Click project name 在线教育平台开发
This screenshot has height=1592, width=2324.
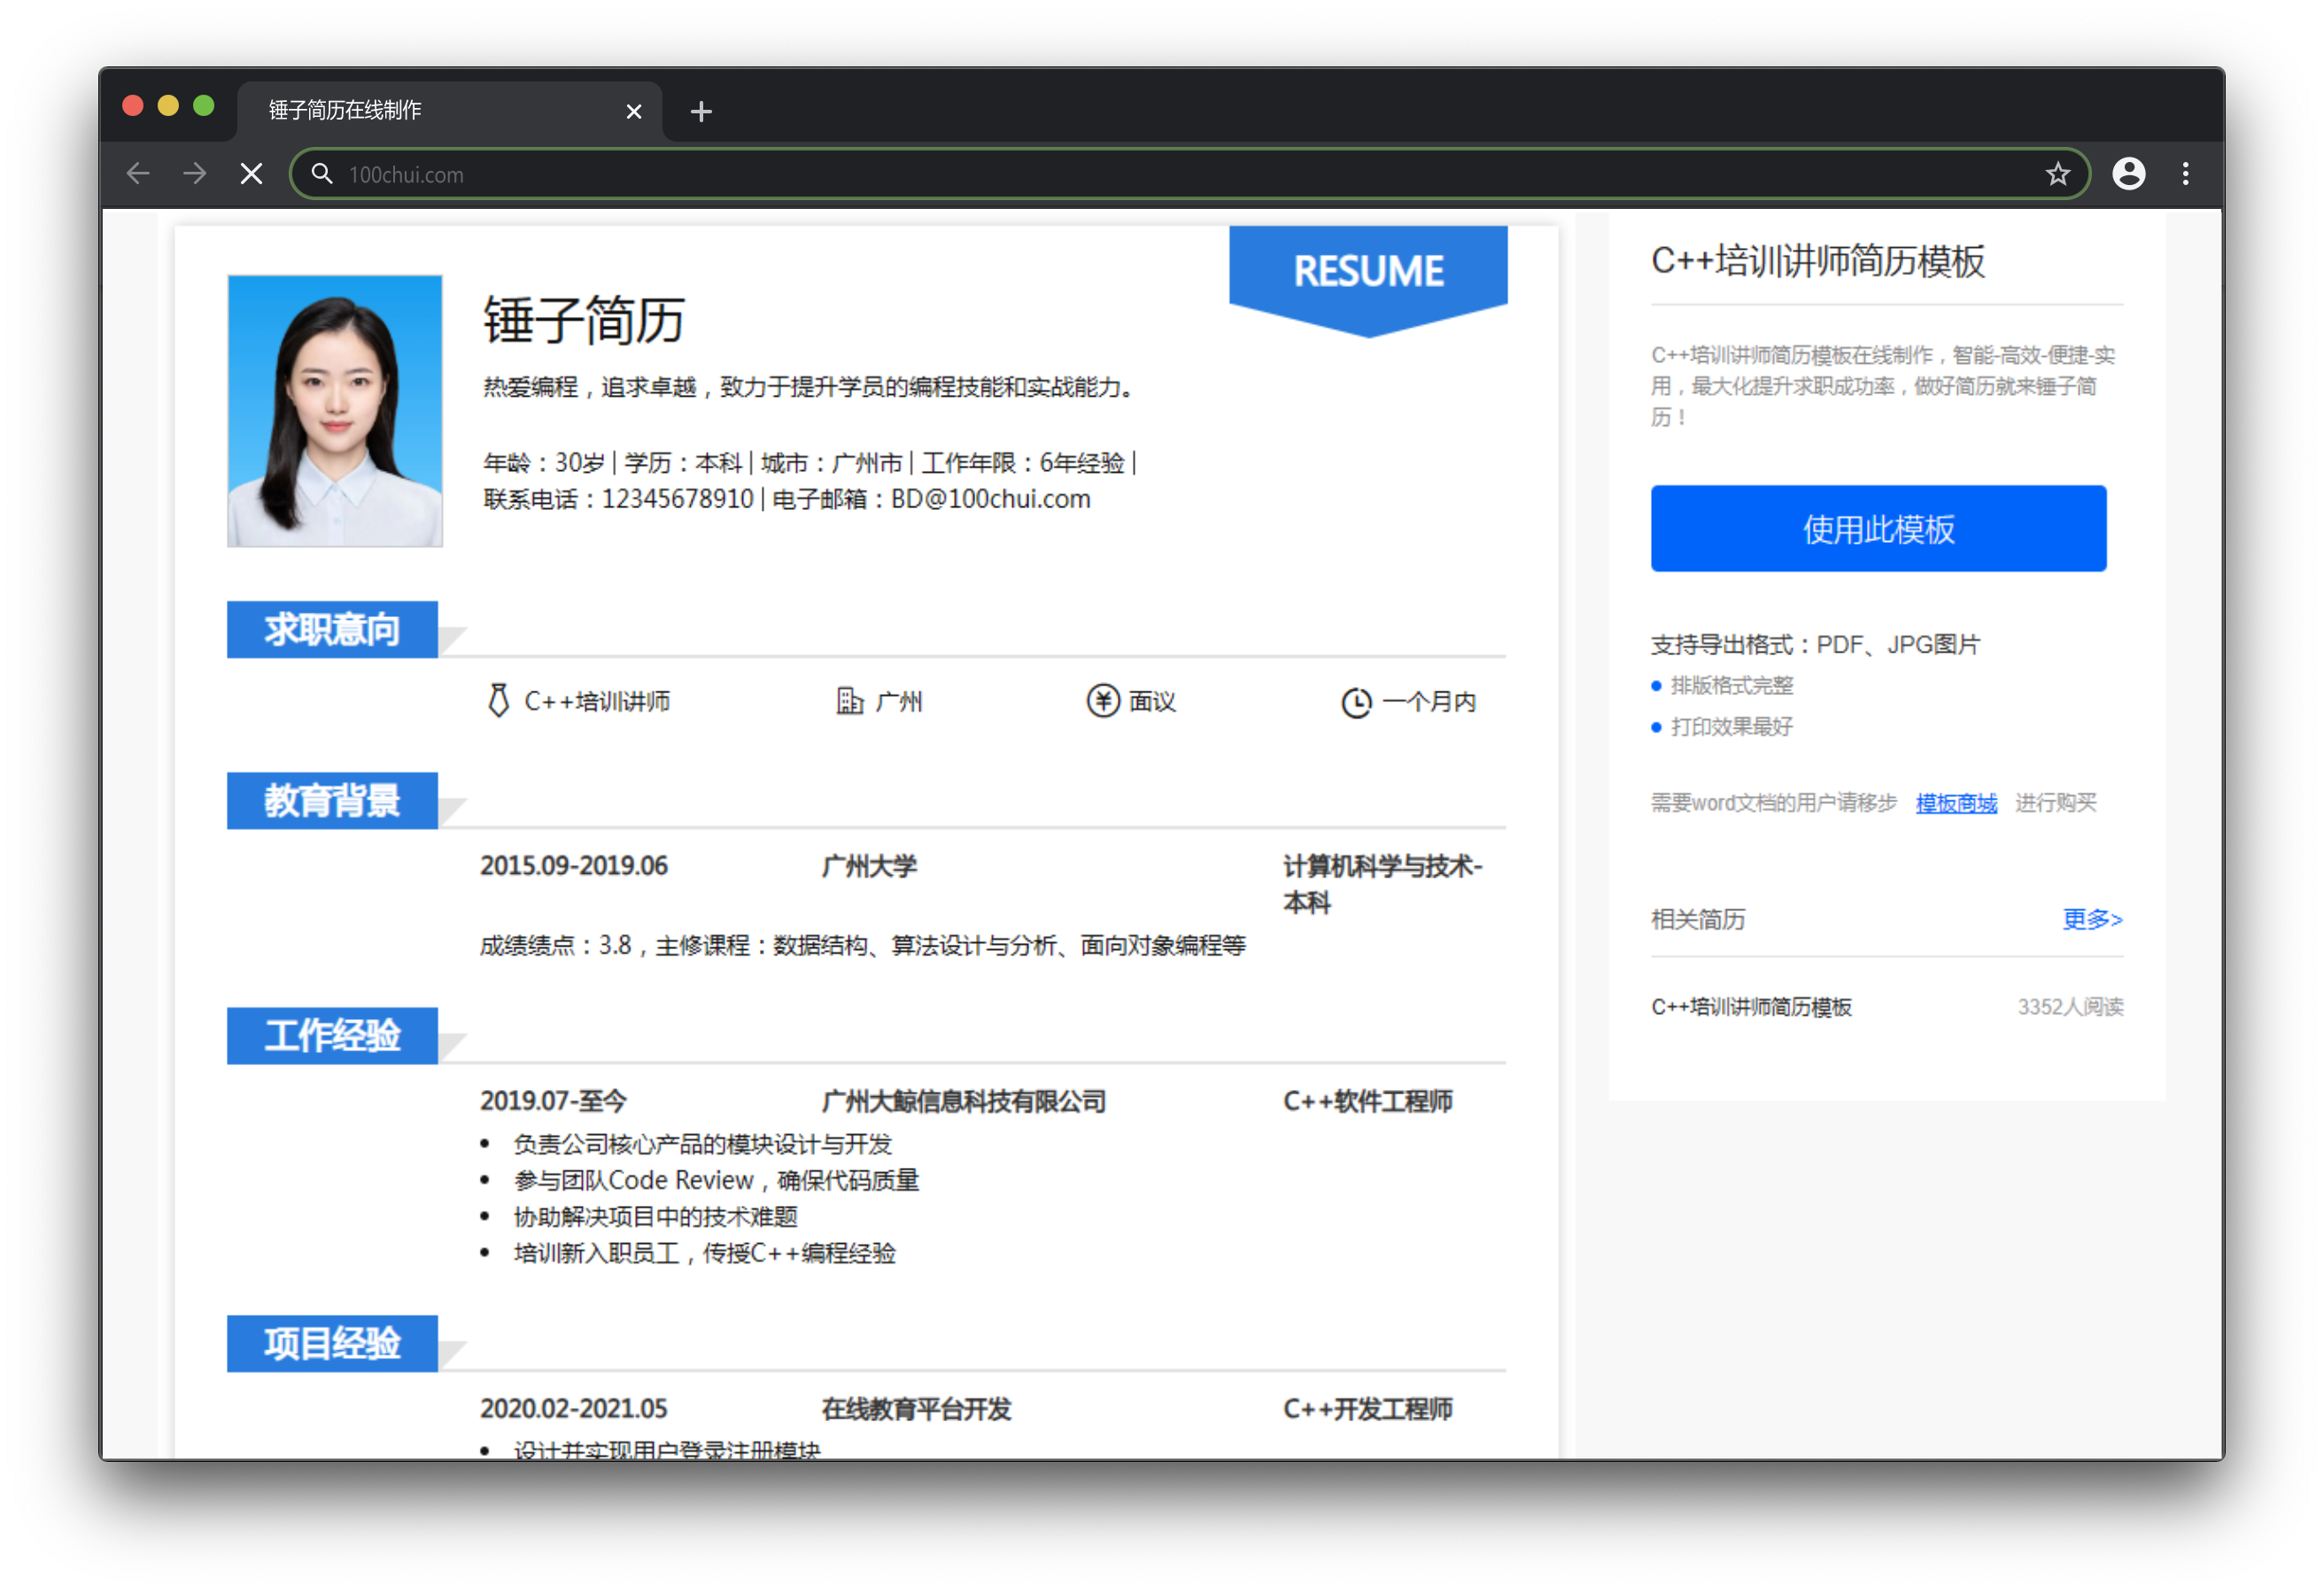click(916, 1408)
